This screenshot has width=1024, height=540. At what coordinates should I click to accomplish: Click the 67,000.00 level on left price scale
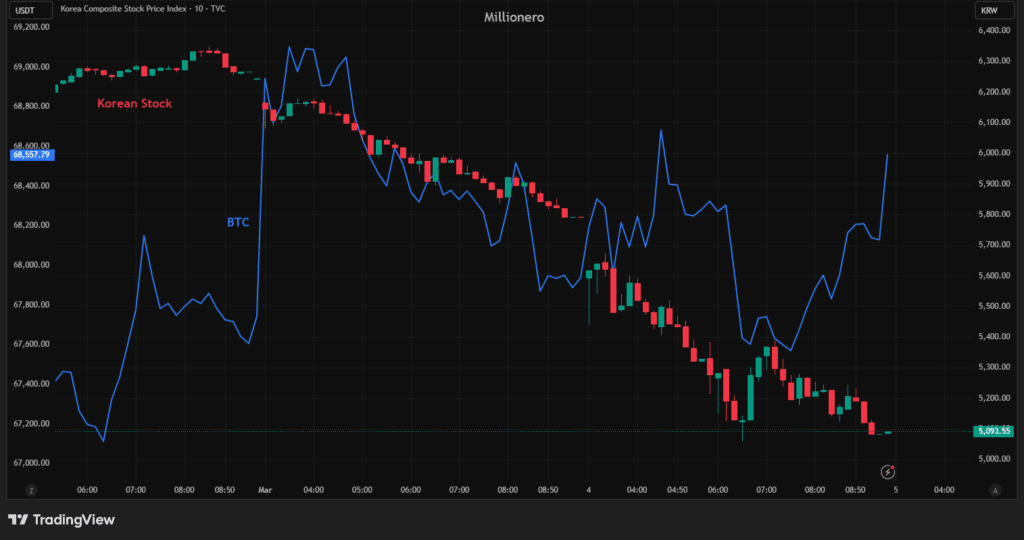(x=32, y=463)
